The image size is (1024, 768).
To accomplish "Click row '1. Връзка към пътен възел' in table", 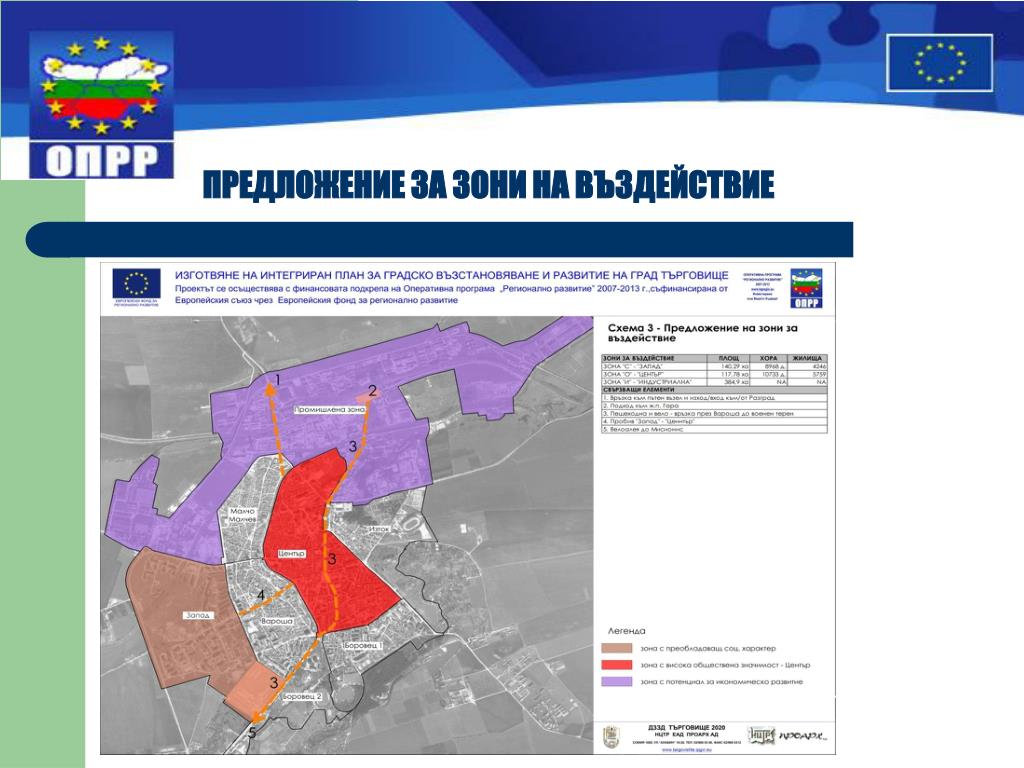I will tap(714, 397).
